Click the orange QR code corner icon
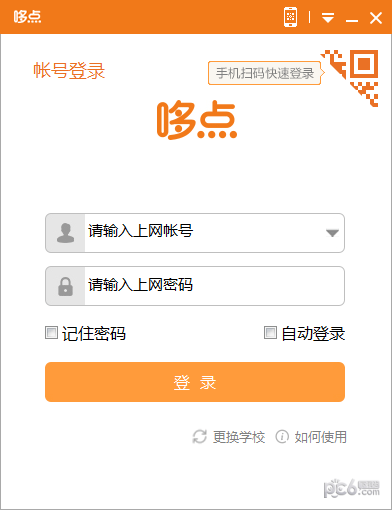 click(x=349, y=78)
